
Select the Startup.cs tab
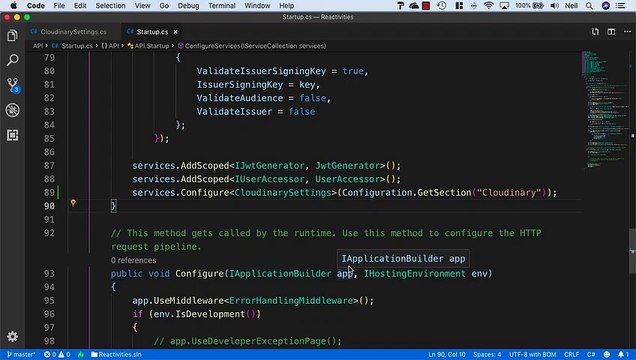coord(152,32)
